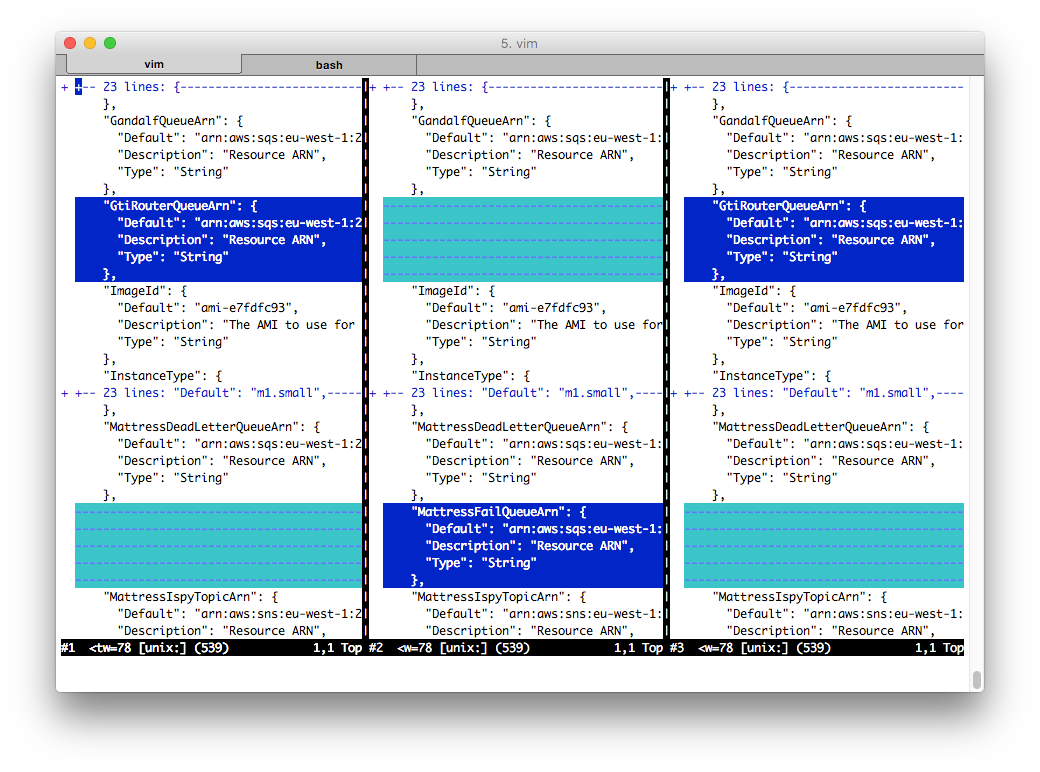Expand m1.small fold in pane #1
The height and width of the screenshot is (772, 1040).
(x=212, y=393)
